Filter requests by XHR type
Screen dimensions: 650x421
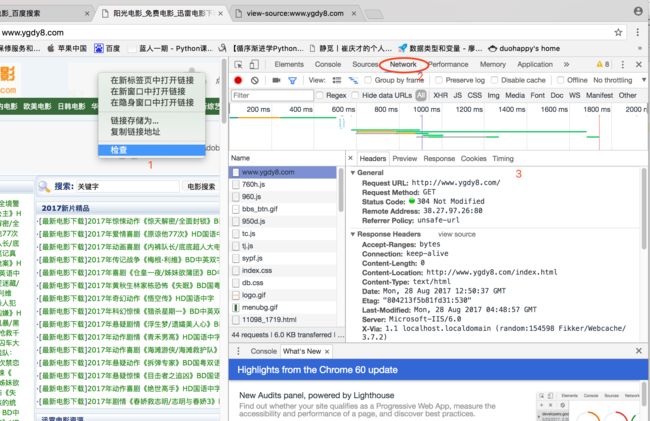[x=440, y=95]
